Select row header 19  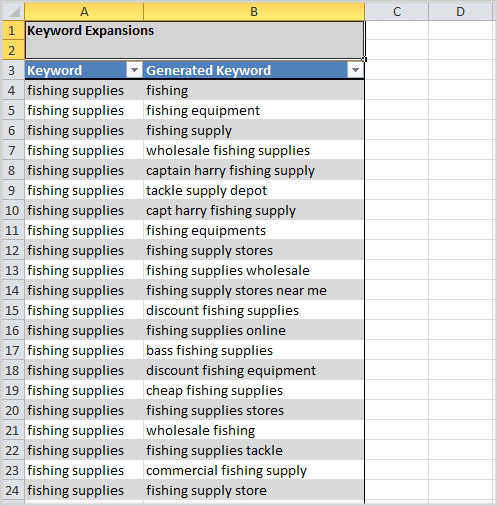12,390
